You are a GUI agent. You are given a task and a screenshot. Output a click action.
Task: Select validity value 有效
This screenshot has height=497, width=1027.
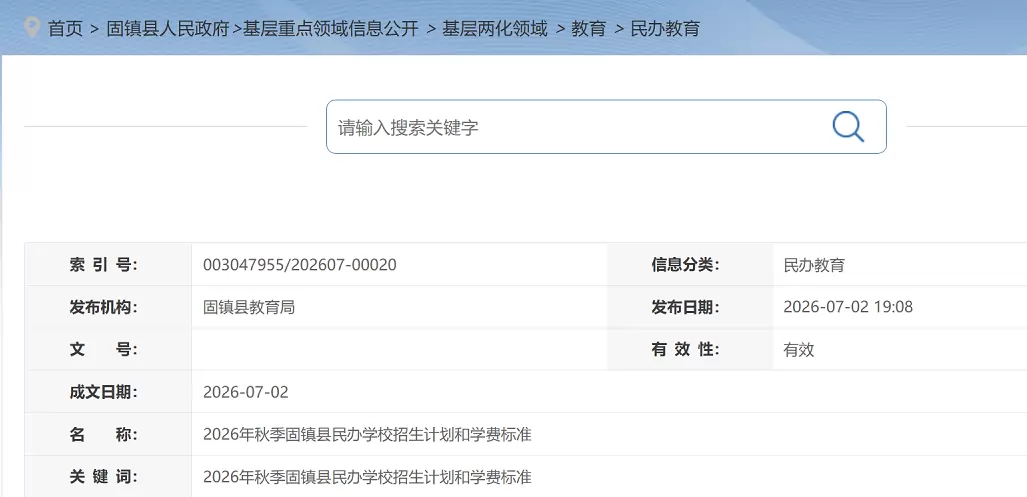(799, 350)
